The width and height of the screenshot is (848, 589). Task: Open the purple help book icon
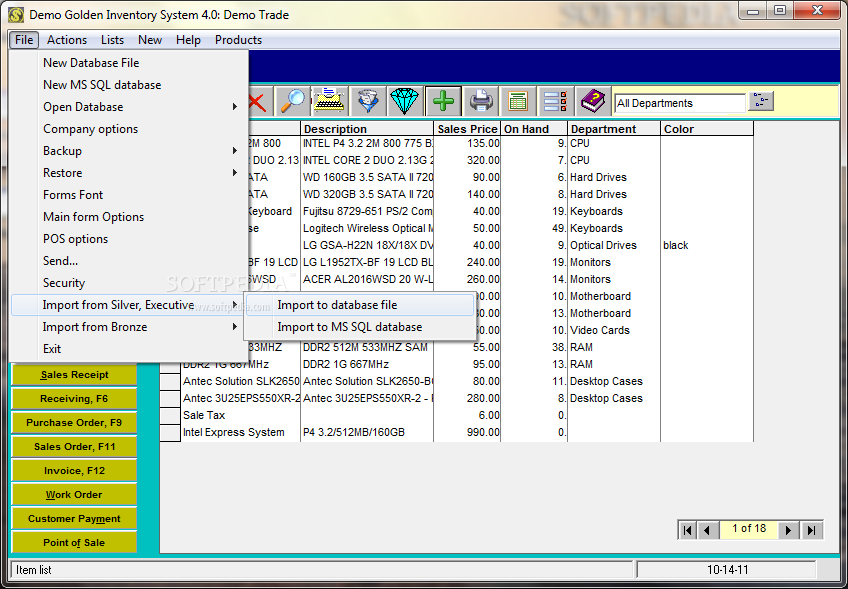593,101
